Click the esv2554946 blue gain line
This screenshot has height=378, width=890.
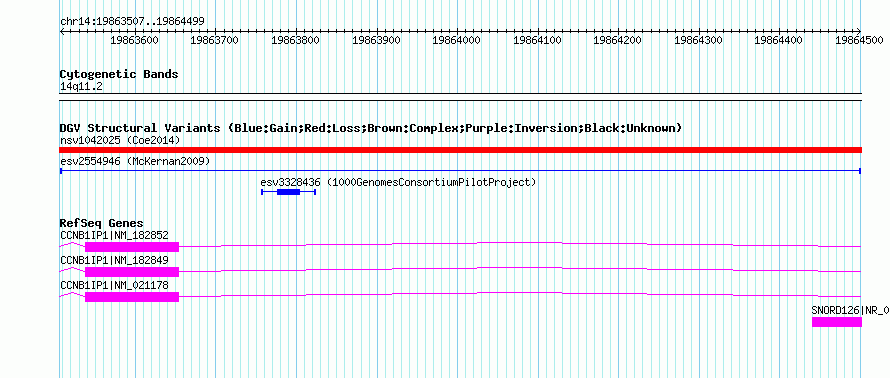[460, 171]
